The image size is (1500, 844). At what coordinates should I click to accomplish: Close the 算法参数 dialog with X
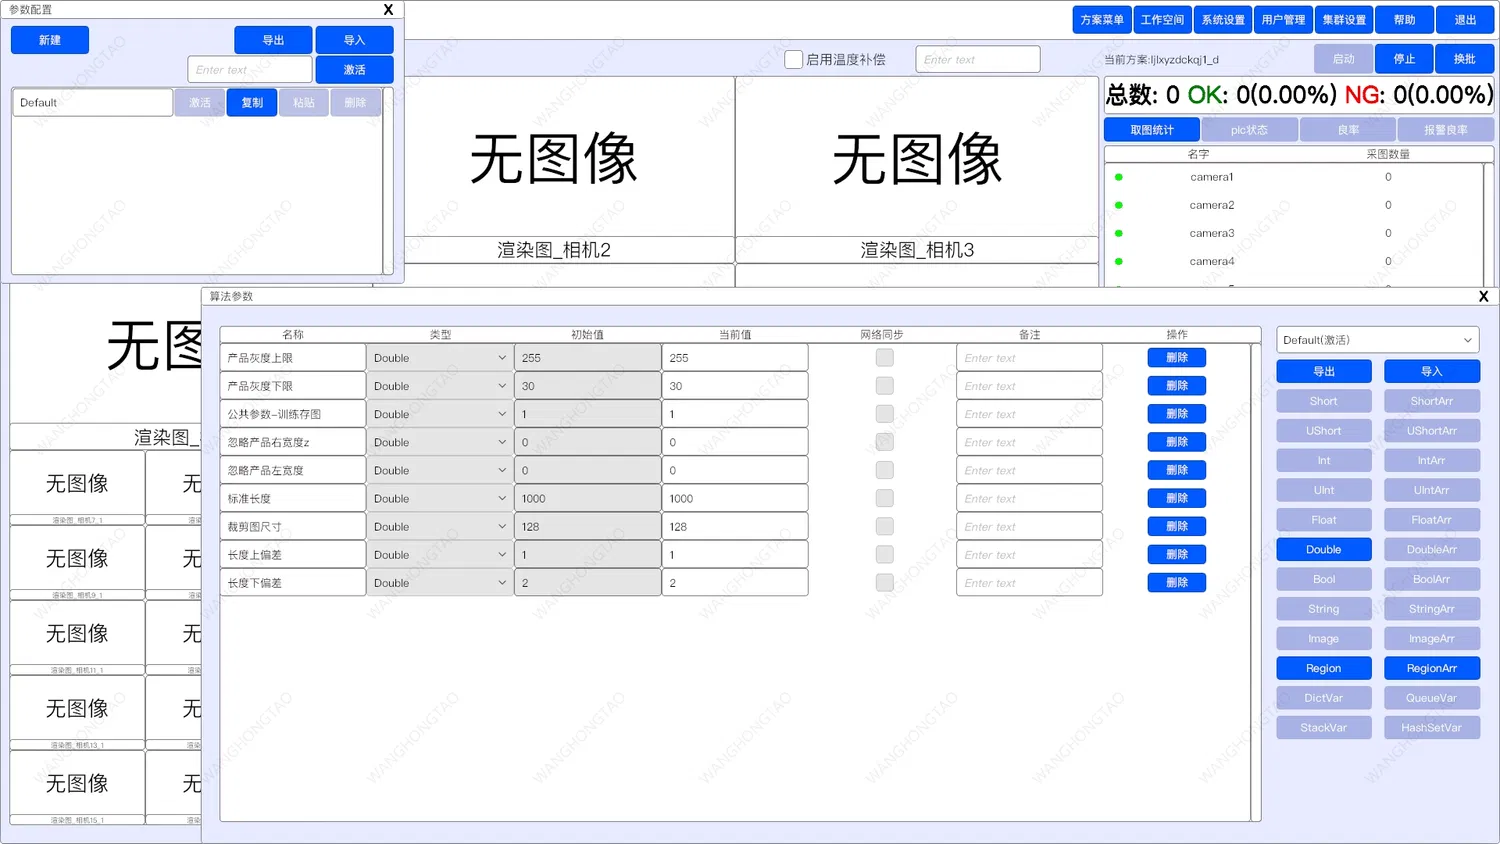1483,297
